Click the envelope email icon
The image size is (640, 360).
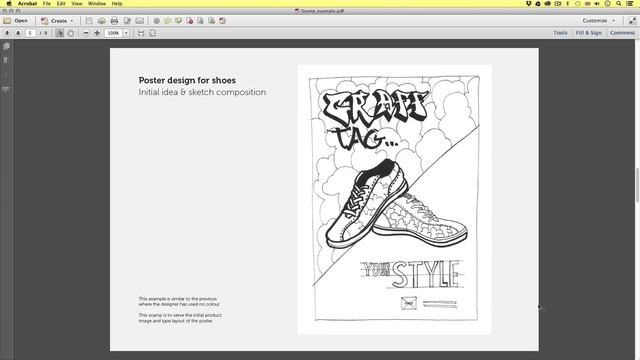coord(140,20)
